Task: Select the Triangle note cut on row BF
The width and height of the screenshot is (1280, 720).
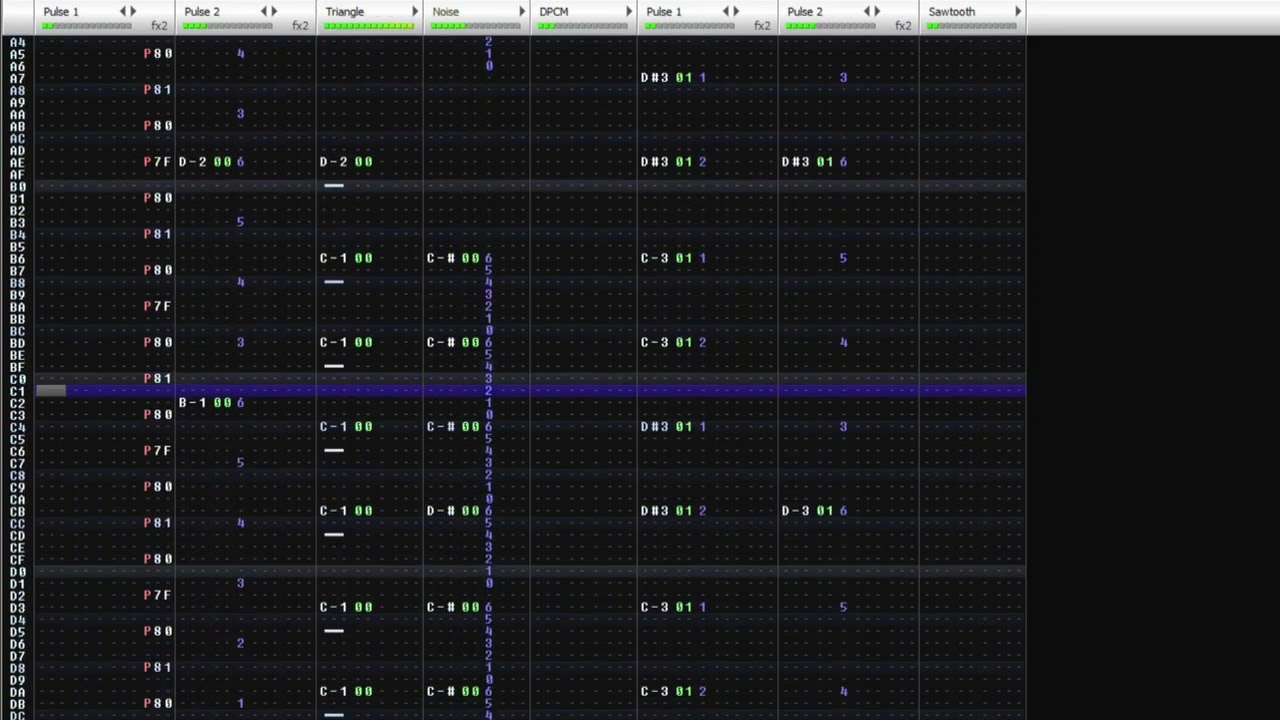Action: pos(334,366)
